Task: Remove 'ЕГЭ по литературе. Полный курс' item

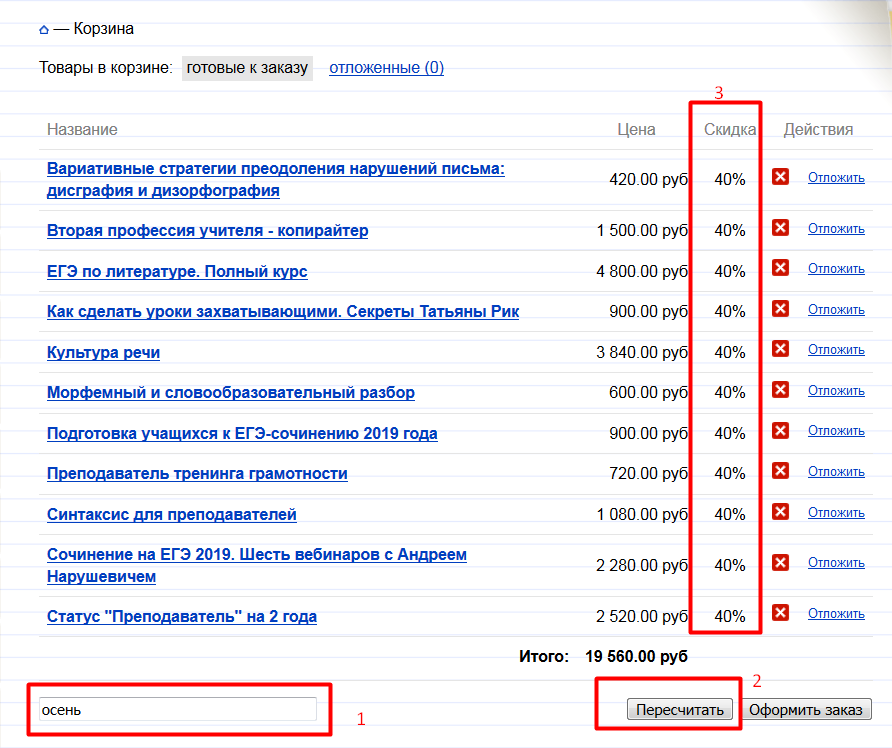Action: (781, 268)
